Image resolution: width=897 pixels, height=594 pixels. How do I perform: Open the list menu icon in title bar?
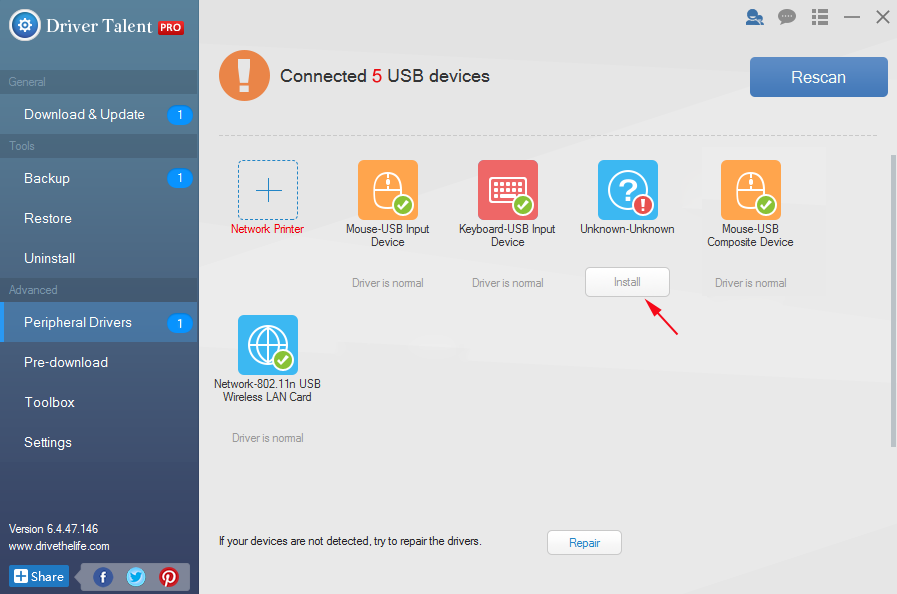point(820,17)
